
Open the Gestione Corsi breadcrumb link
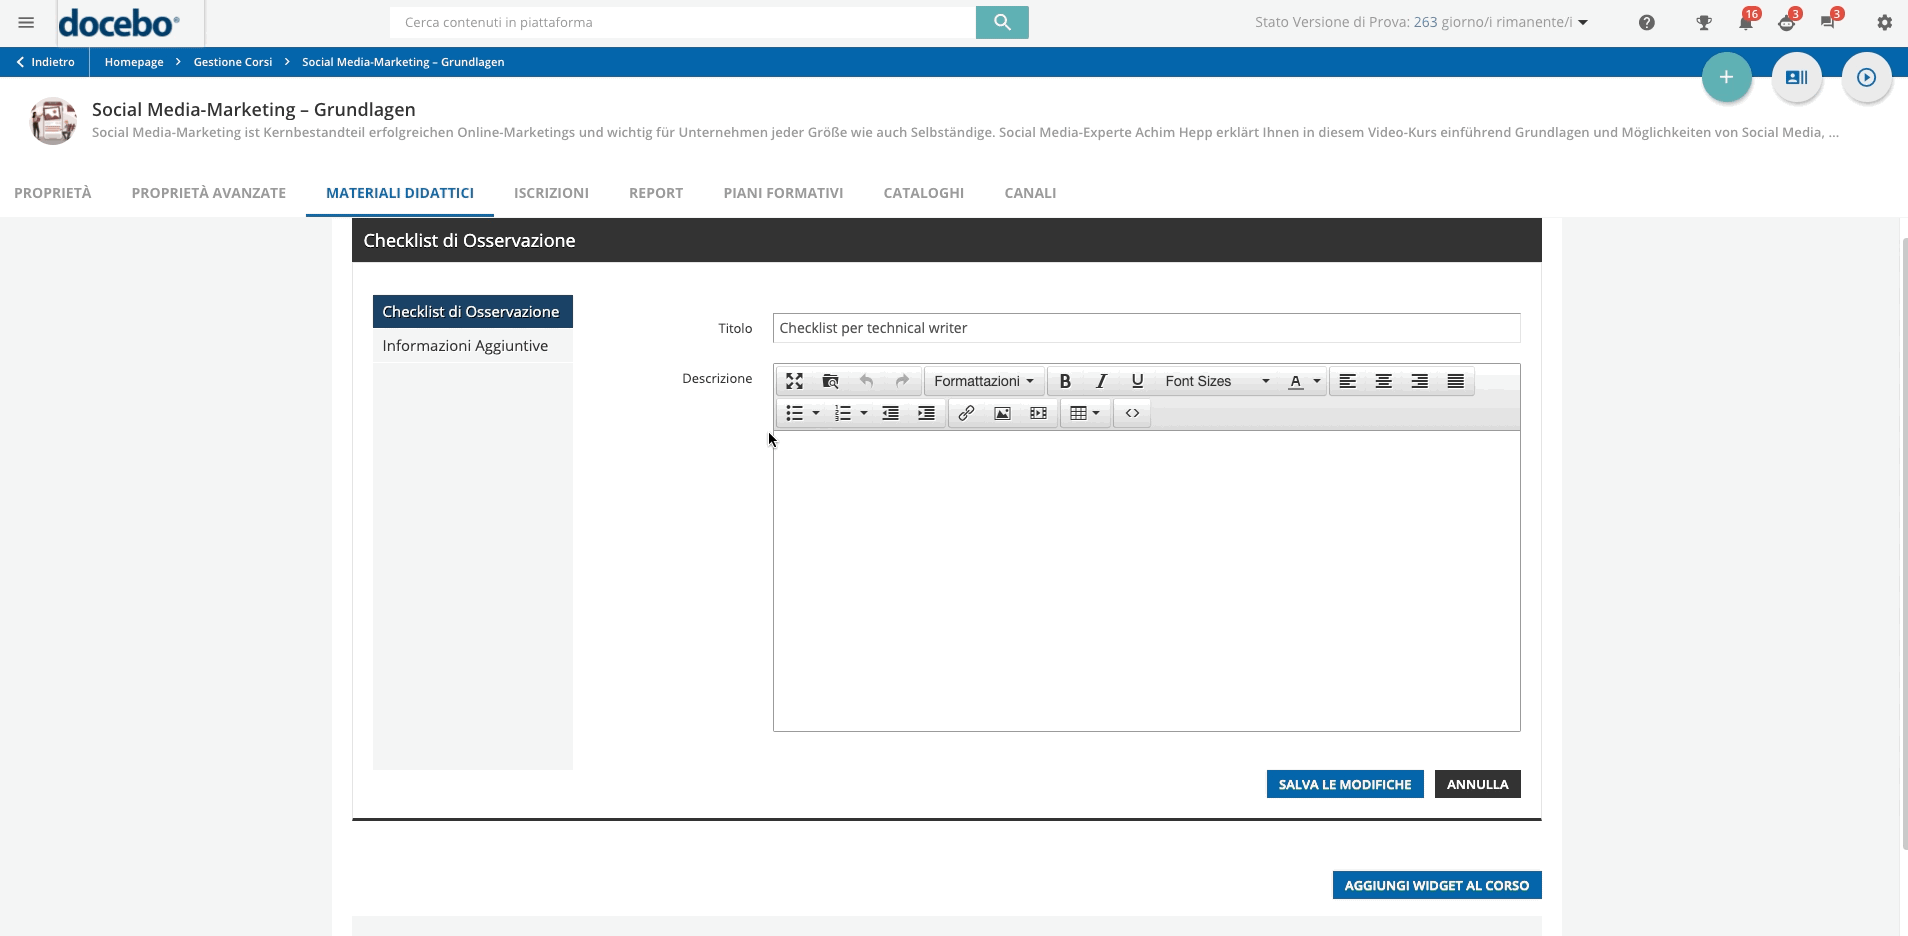(x=232, y=61)
